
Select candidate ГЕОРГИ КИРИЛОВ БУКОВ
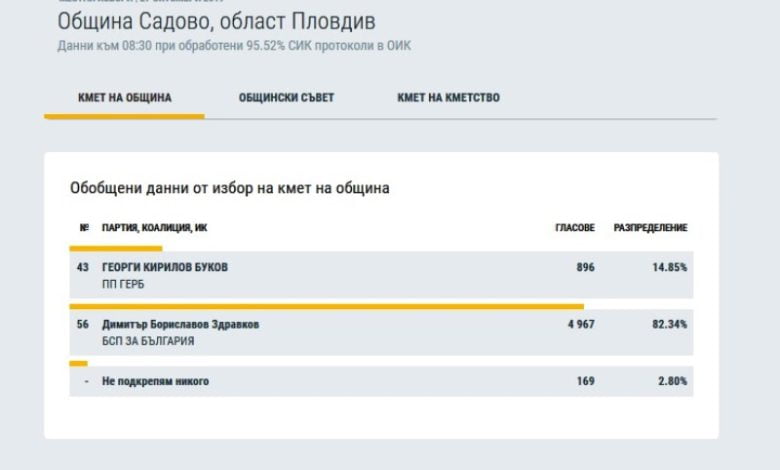tap(165, 267)
